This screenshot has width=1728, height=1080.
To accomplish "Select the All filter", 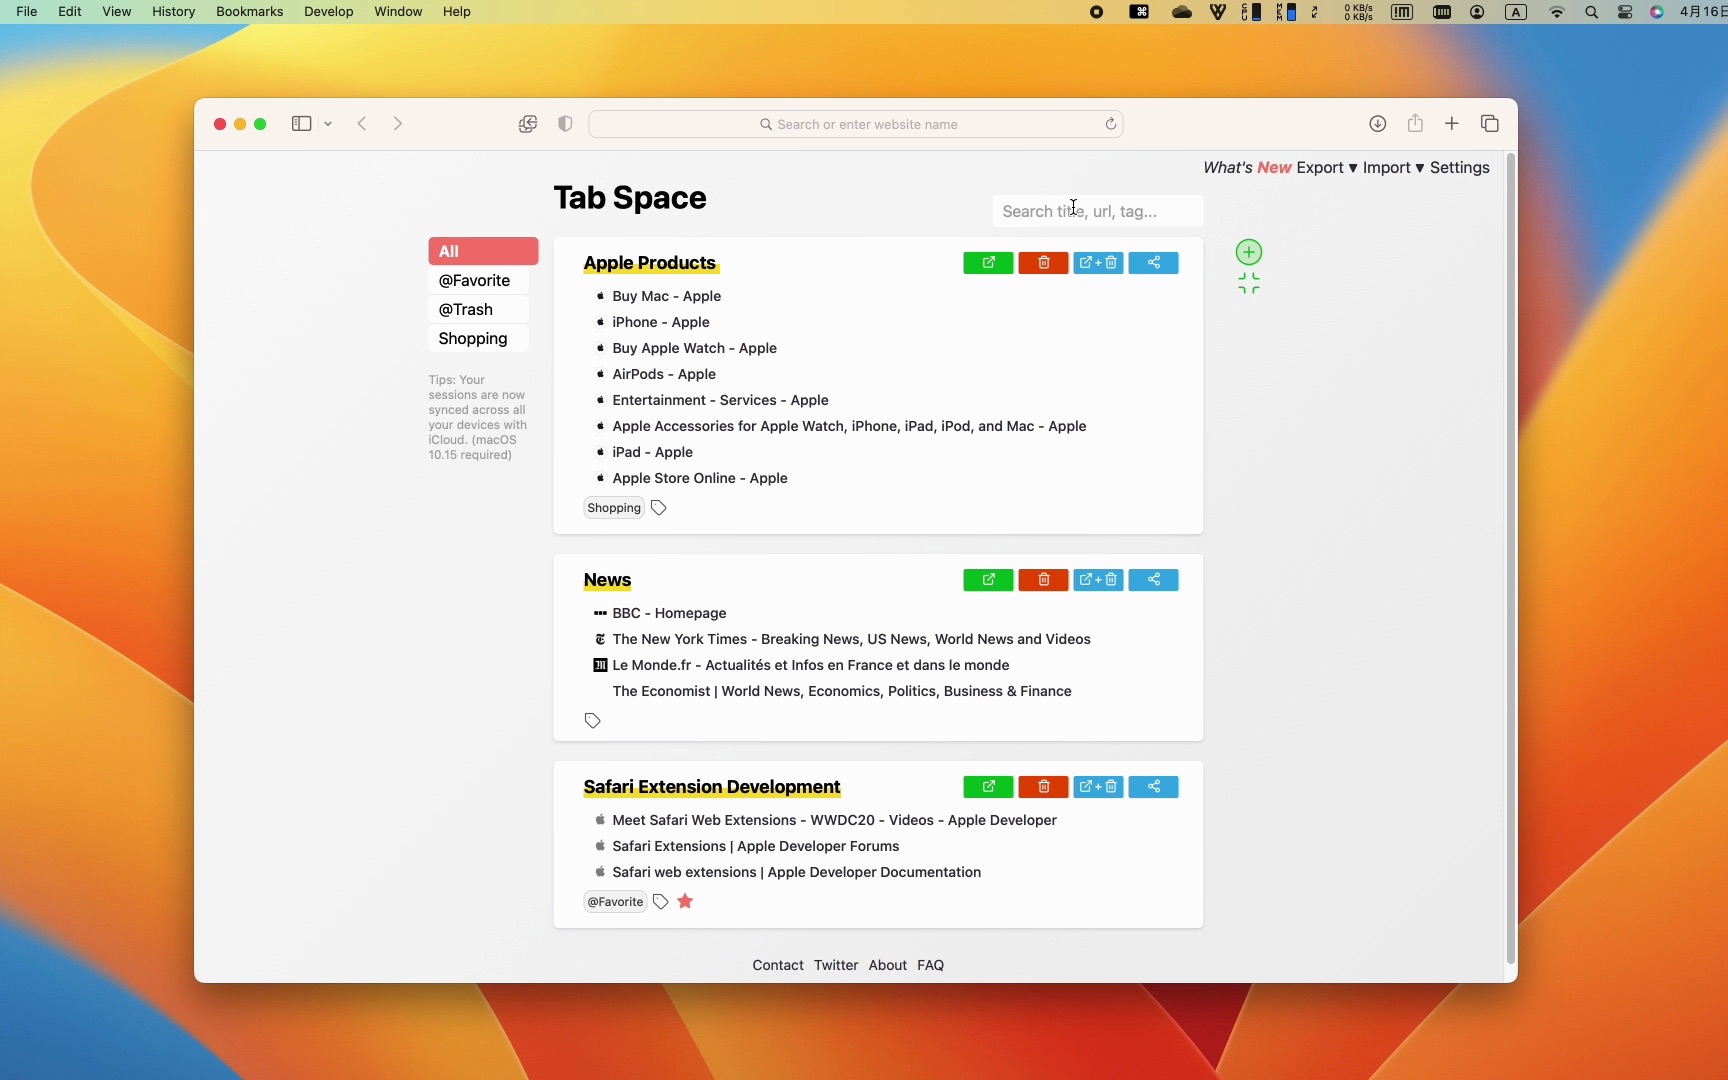I will coord(483,251).
